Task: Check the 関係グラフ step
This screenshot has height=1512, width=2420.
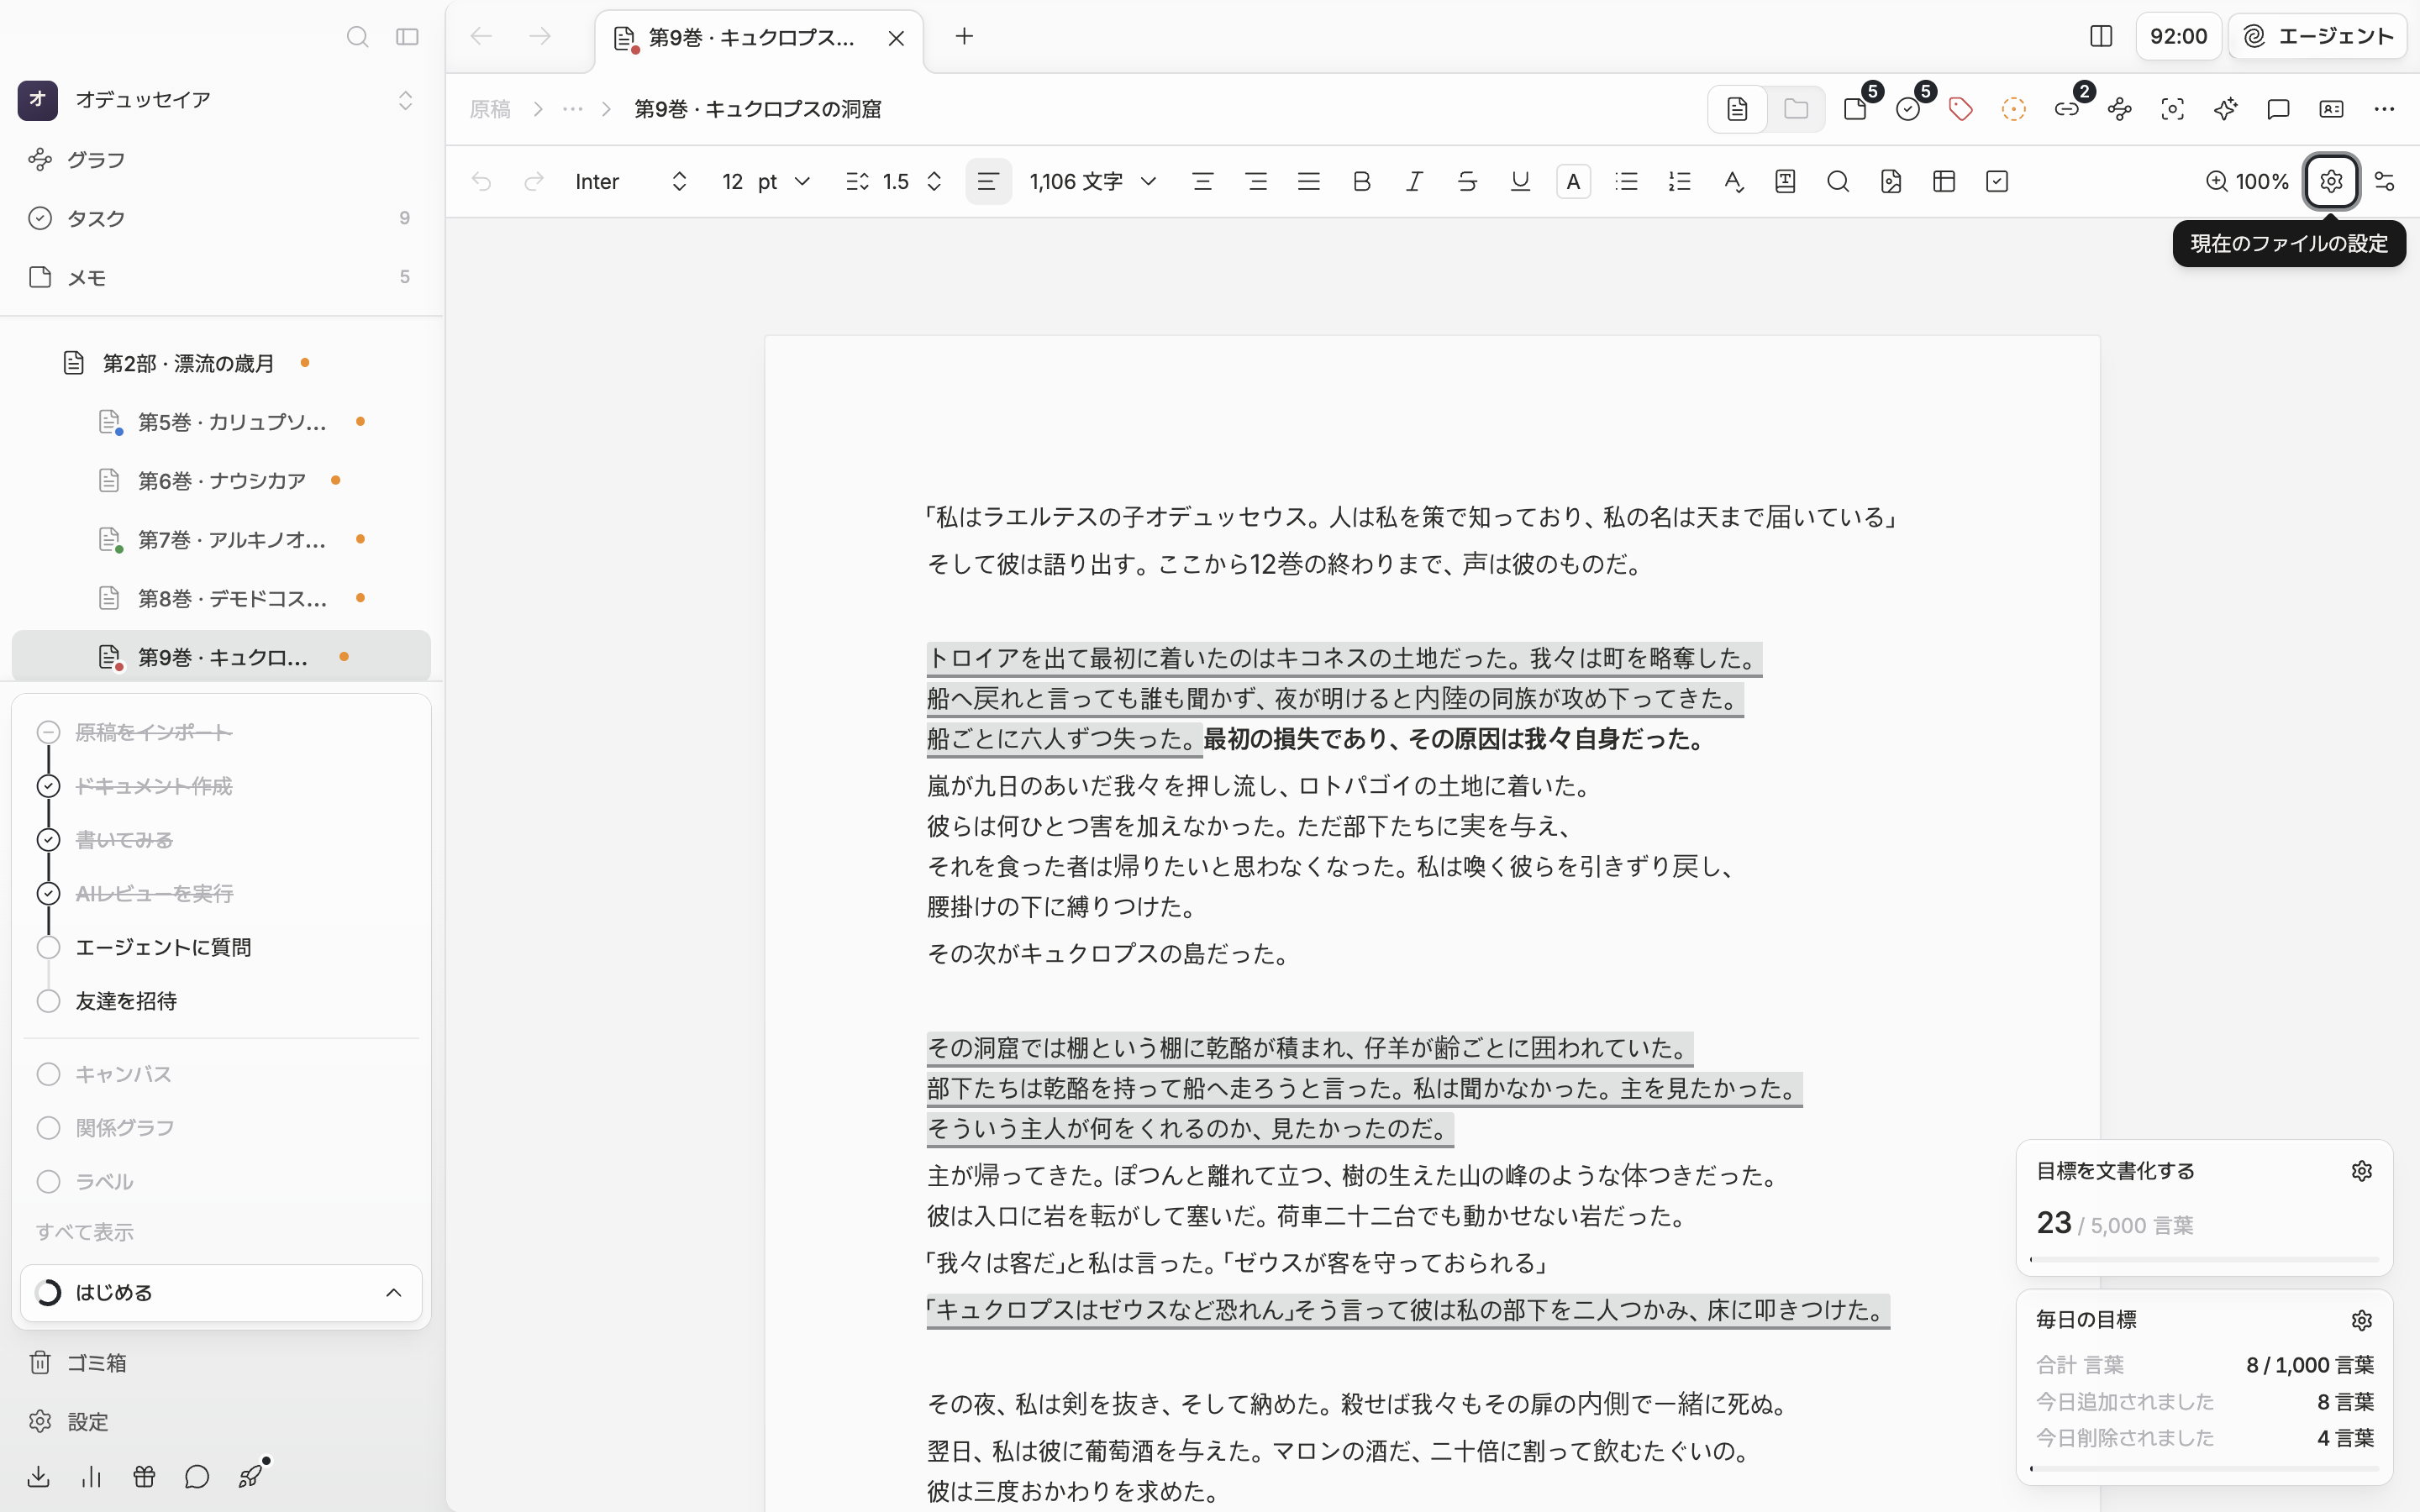Action: click(48, 1128)
